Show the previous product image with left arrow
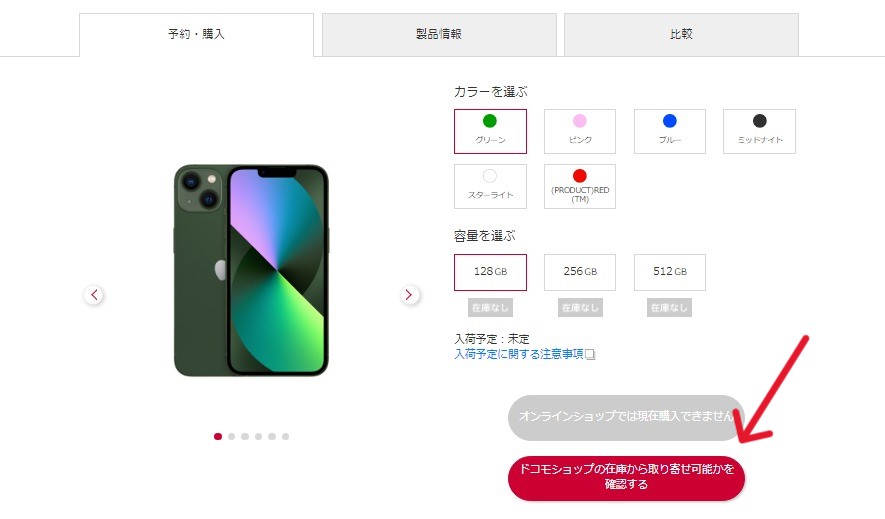 (94, 294)
